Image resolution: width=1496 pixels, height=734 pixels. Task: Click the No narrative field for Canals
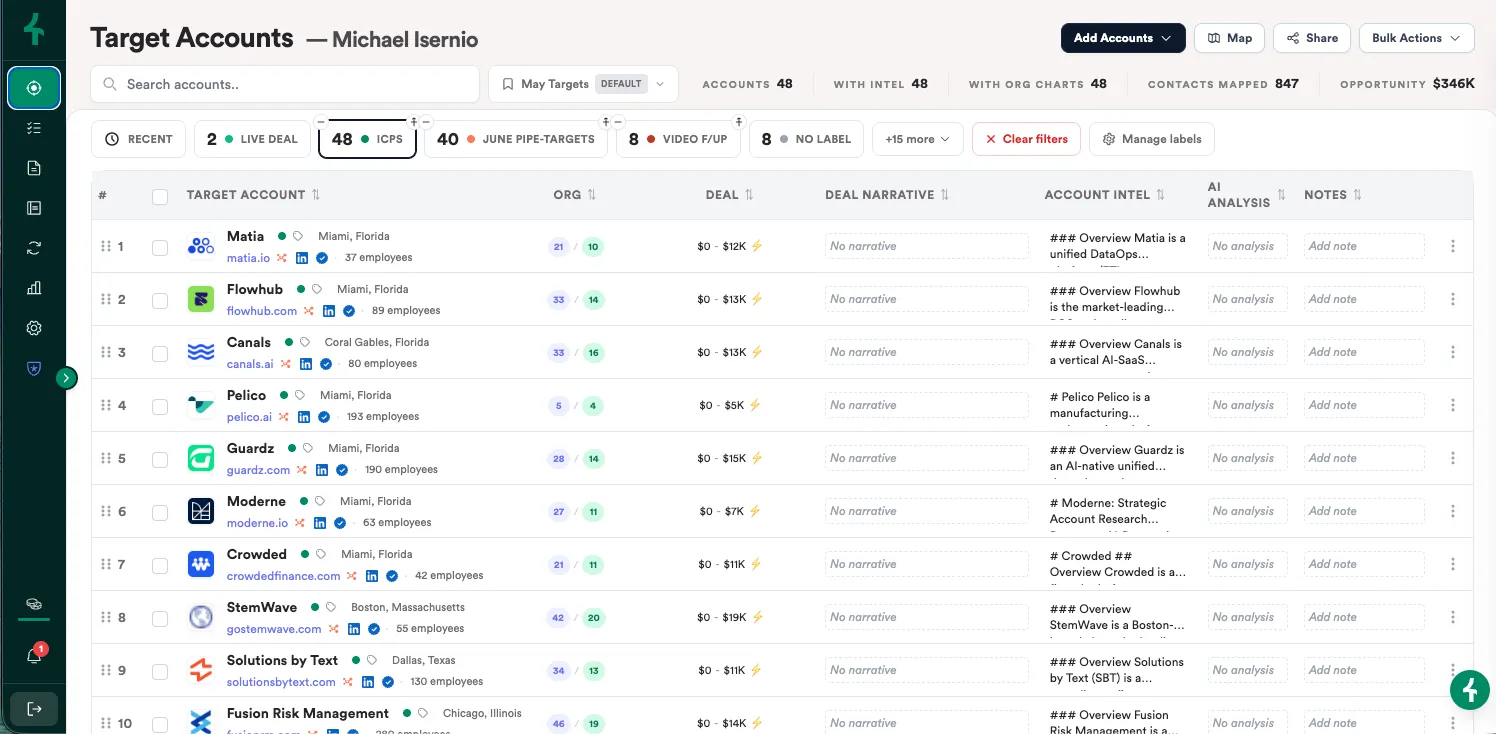pos(927,352)
